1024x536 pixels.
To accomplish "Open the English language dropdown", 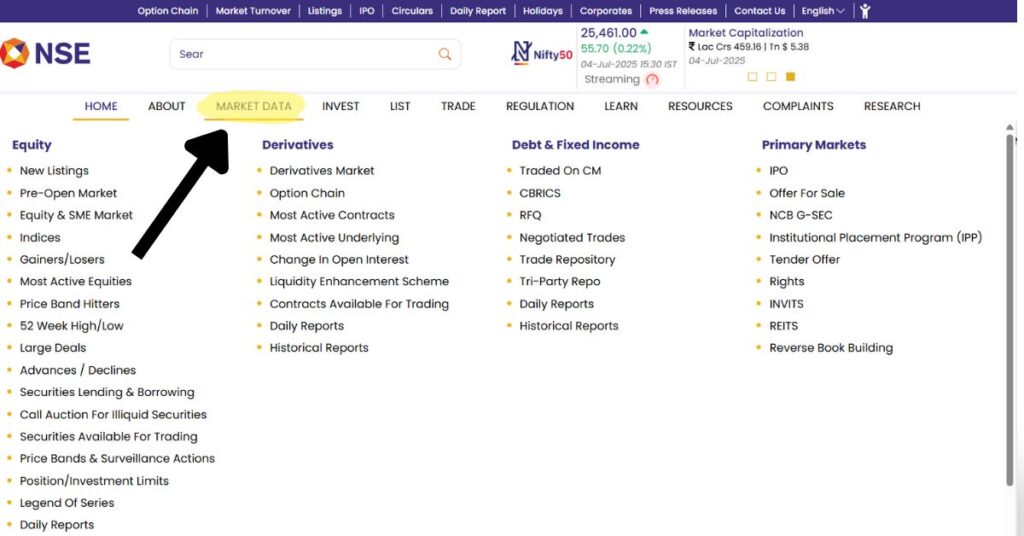I will coord(823,10).
